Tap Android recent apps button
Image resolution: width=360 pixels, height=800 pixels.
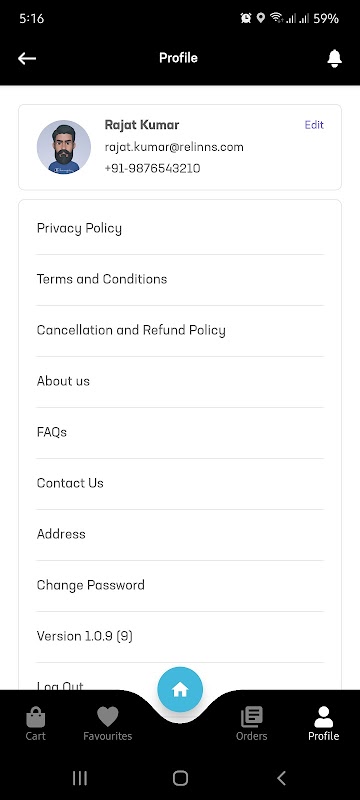click(80, 778)
